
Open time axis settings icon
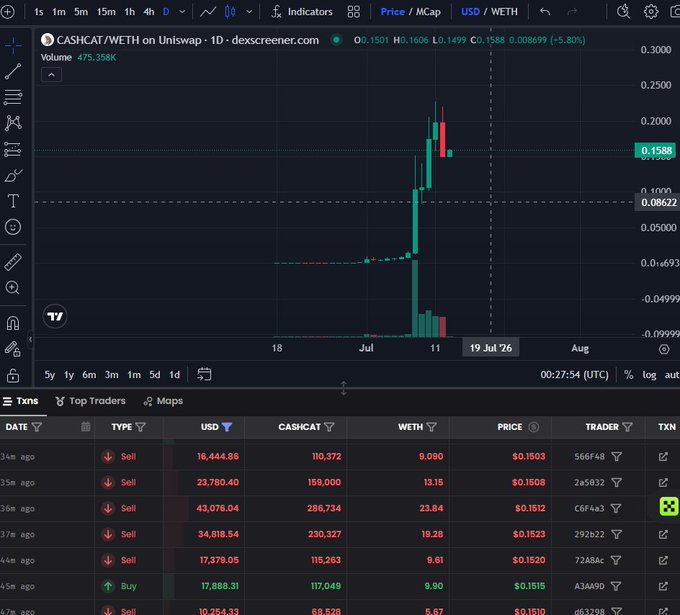(664, 349)
